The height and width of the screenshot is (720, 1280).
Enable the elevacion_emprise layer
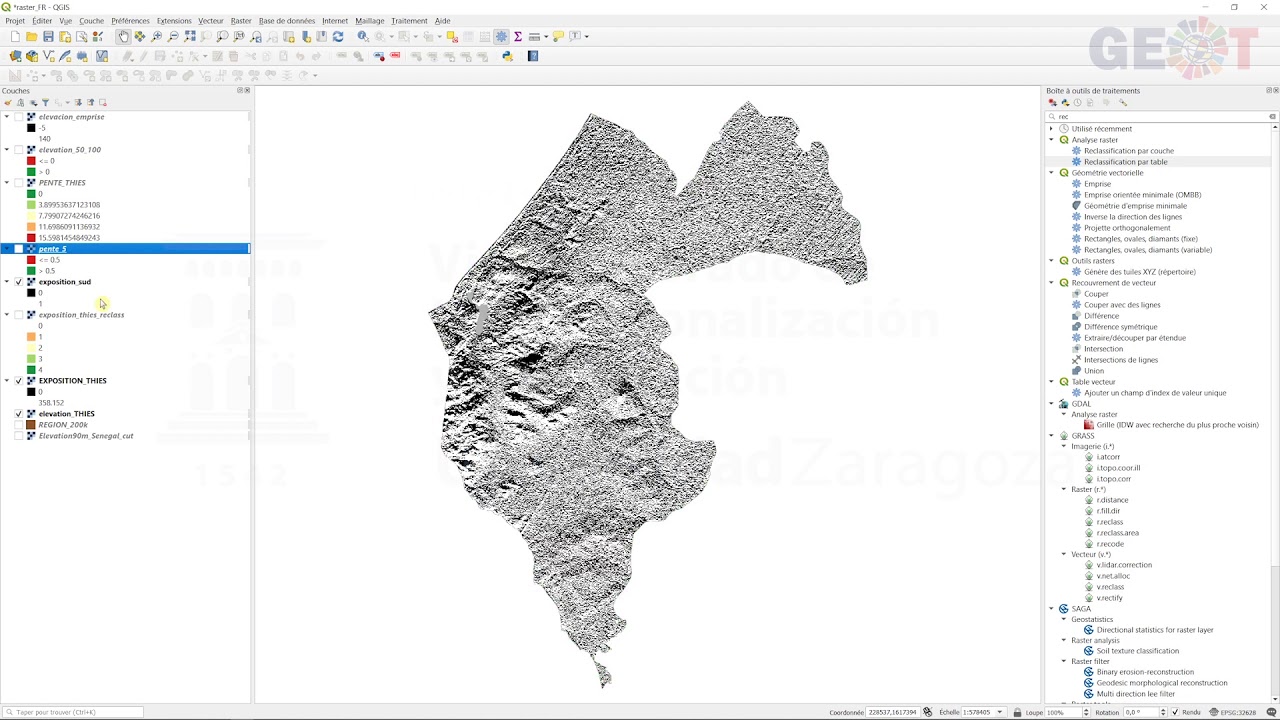19,117
